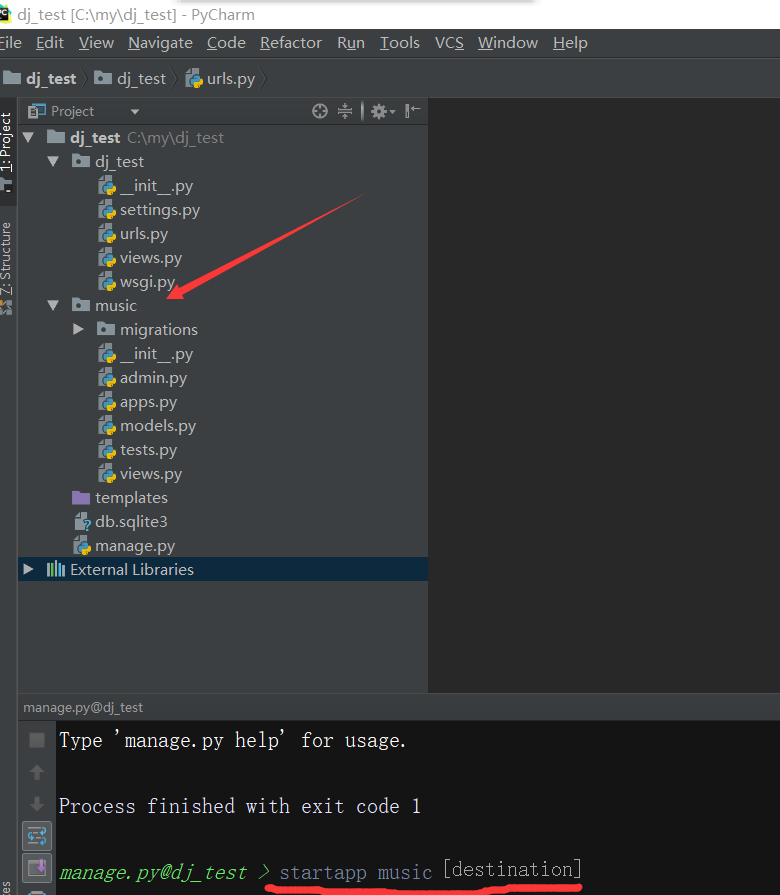Click the scroll to end icon in console
This screenshot has height=895, width=780.
click(x=37, y=868)
